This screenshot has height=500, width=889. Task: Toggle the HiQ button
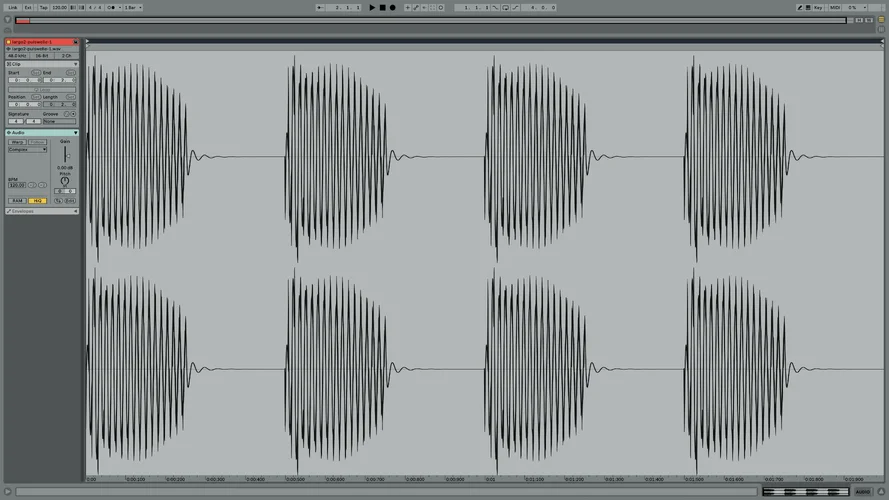pos(37,201)
